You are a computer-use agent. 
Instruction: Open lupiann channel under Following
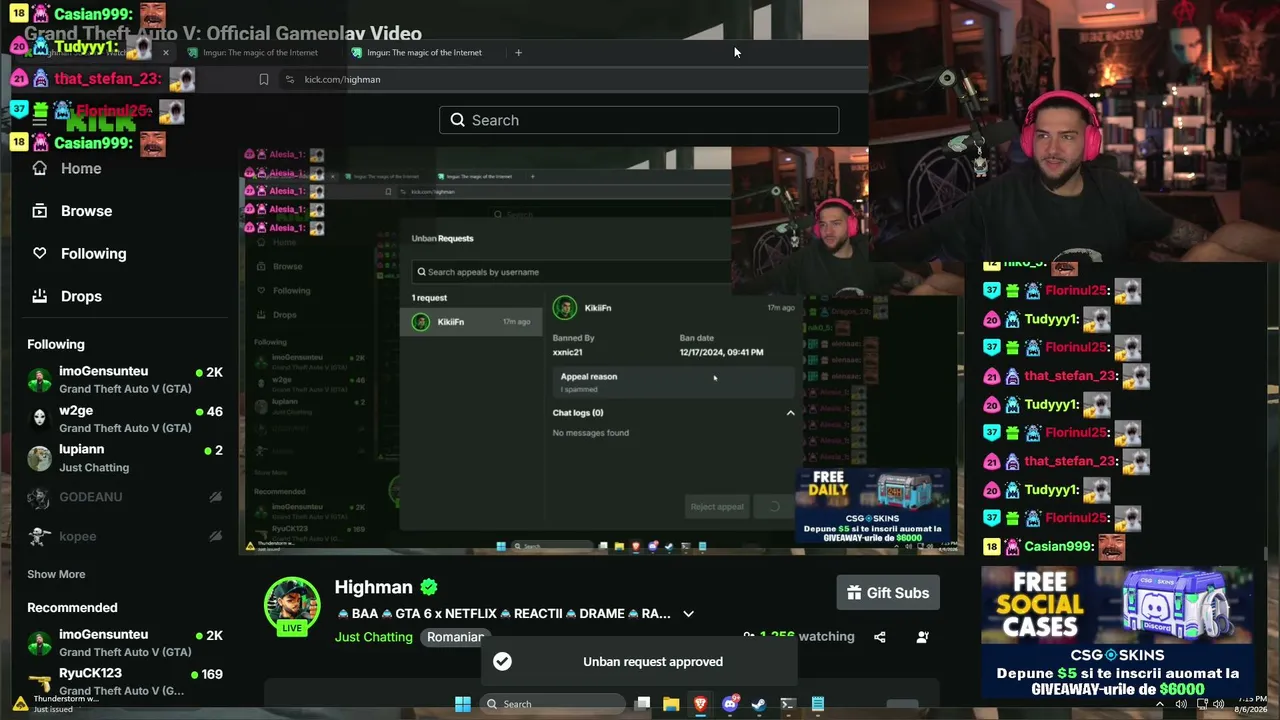pyautogui.click(x=125, y=458)
